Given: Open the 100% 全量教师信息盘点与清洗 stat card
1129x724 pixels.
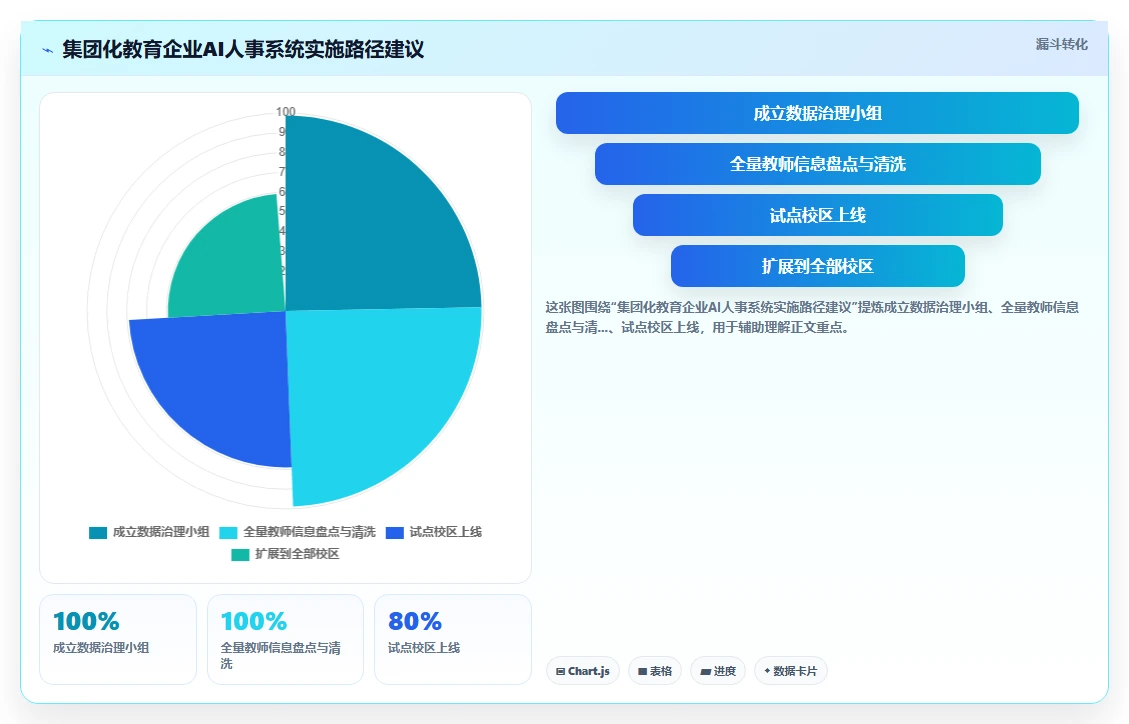Looking at the screenshot, I should (285, 639).
